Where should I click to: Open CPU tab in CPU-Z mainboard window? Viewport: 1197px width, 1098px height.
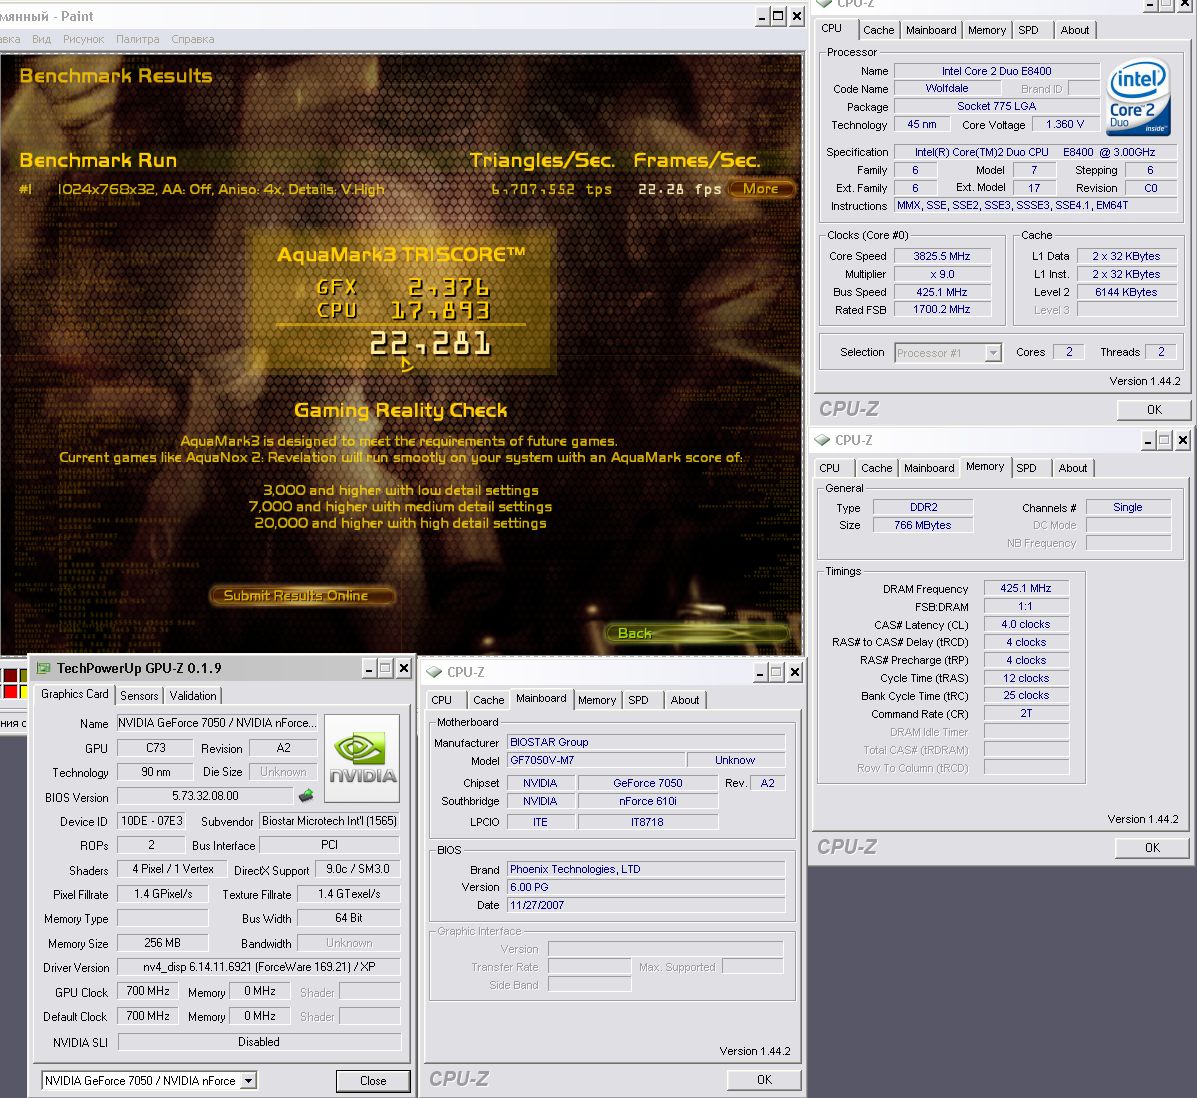tap(441, 700)
